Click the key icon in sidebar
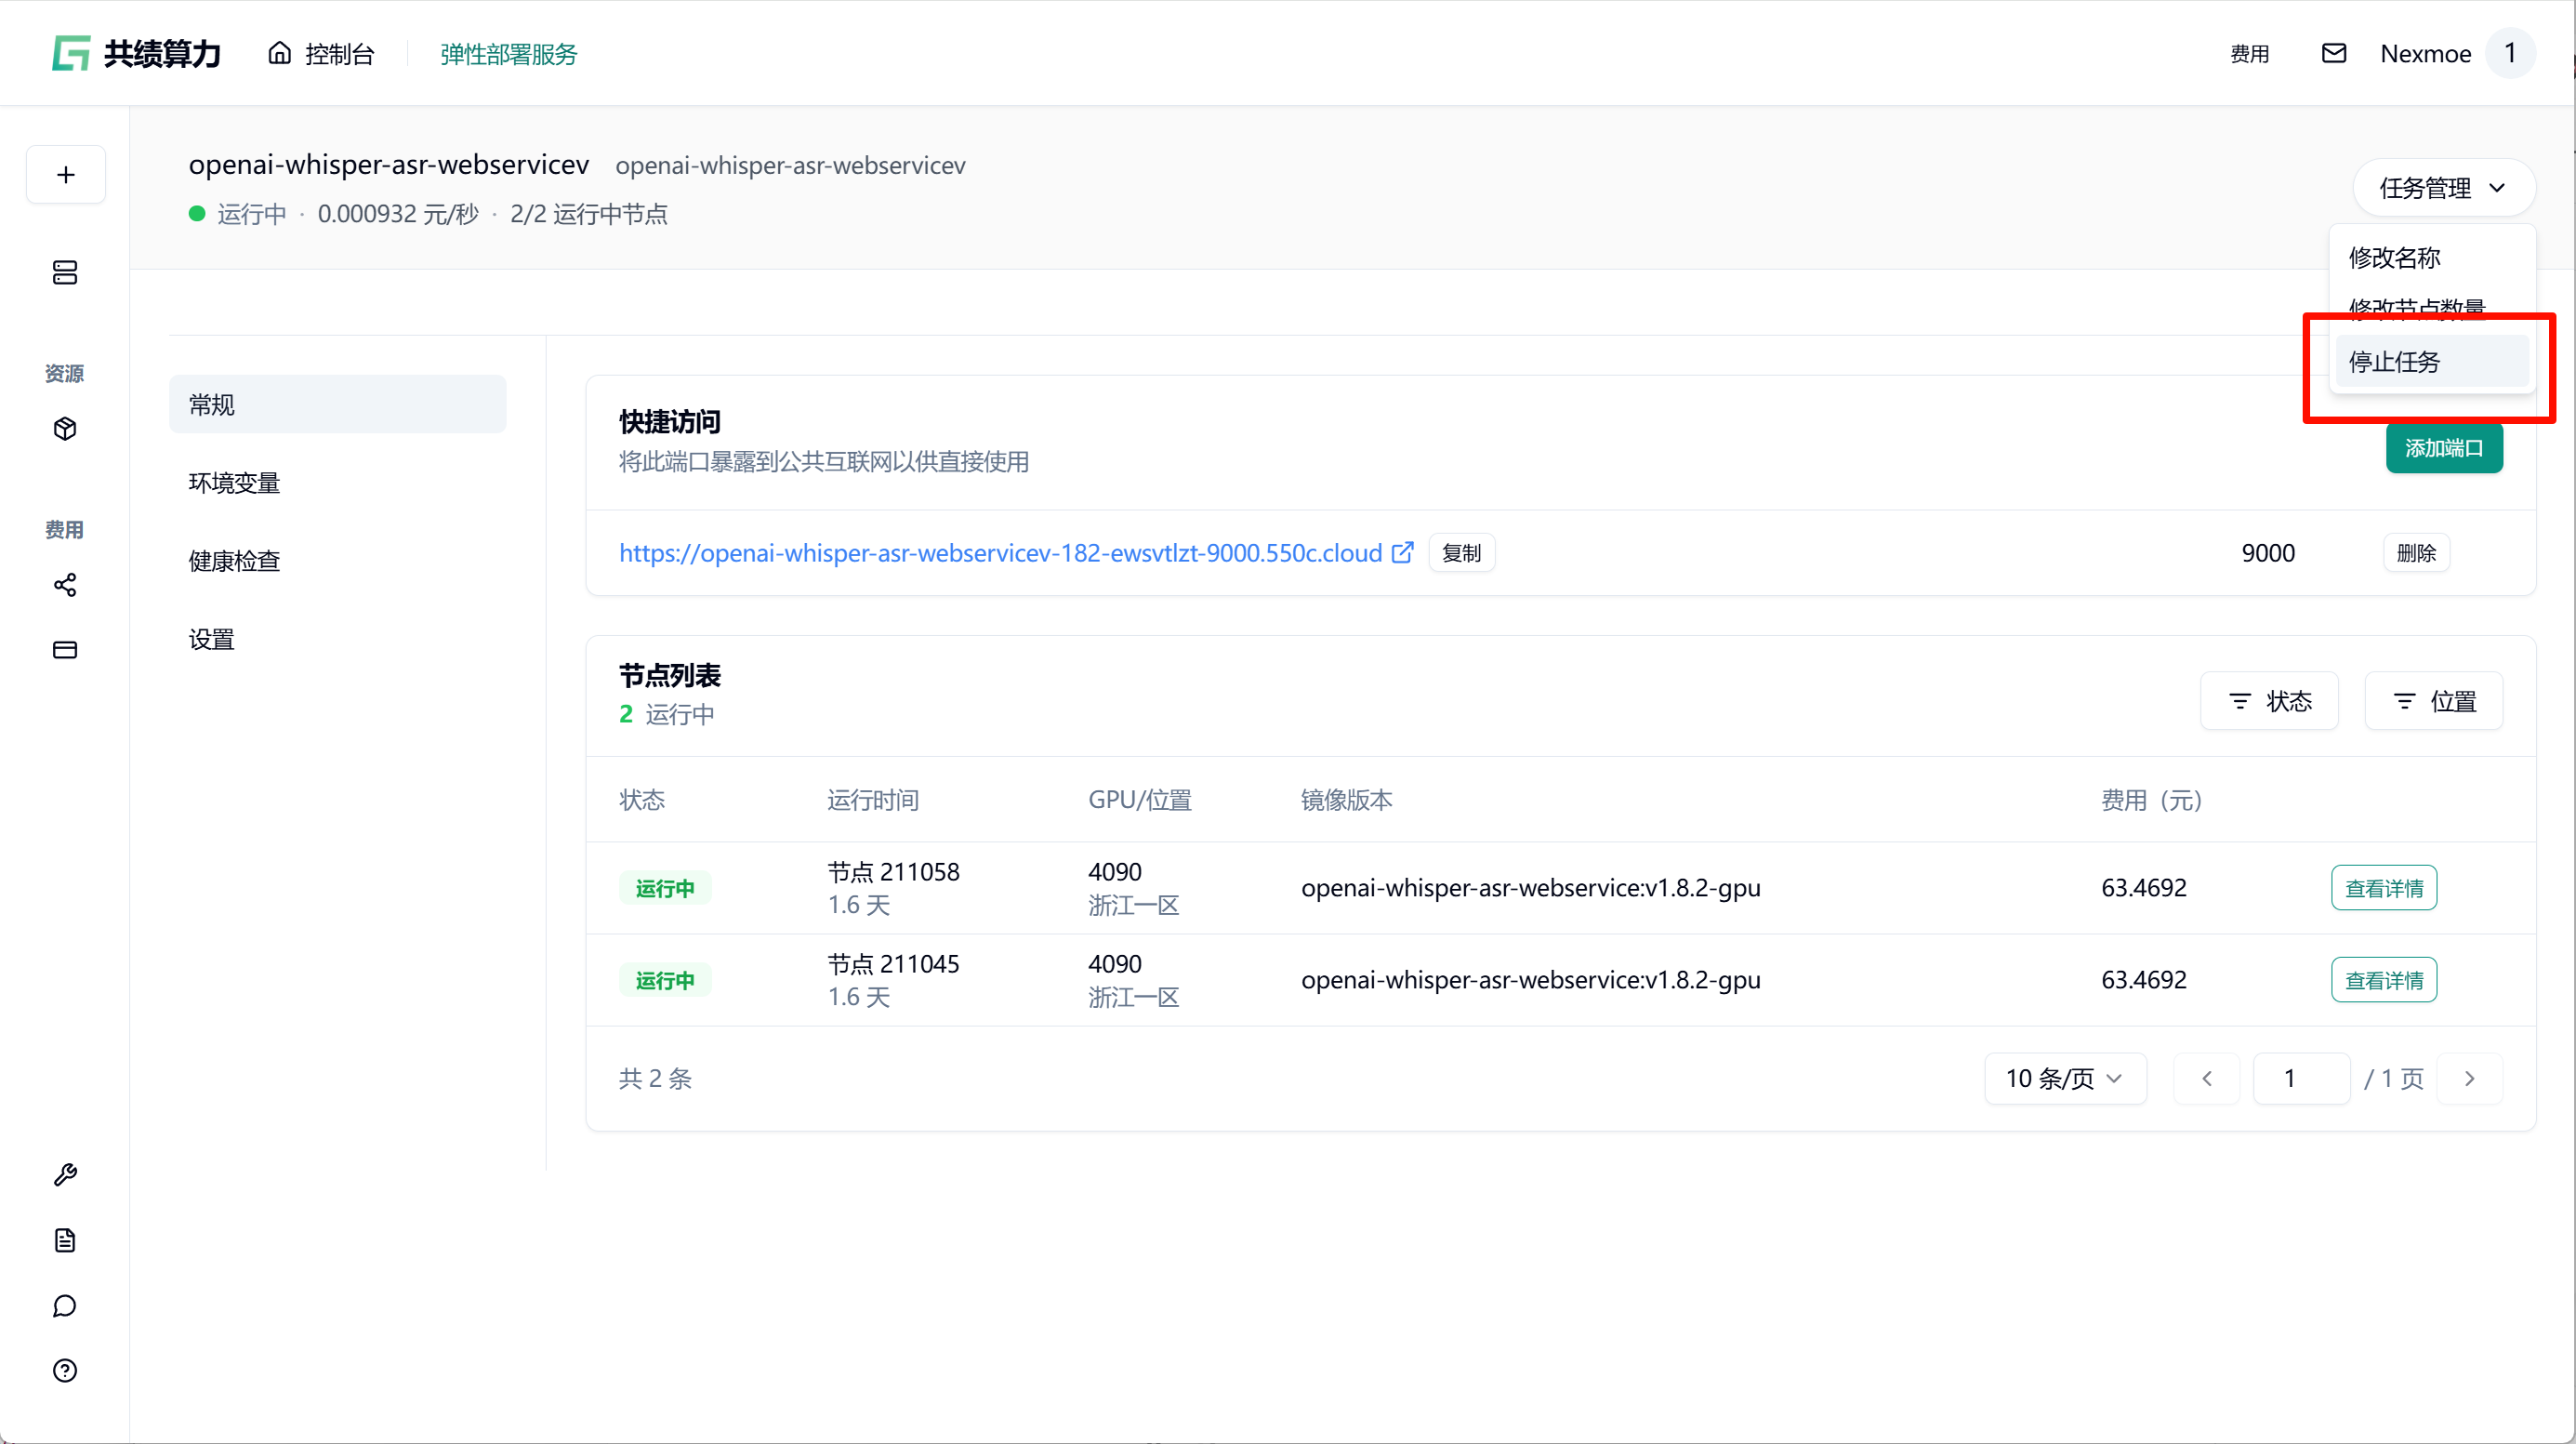 (x=65, y=1175)
